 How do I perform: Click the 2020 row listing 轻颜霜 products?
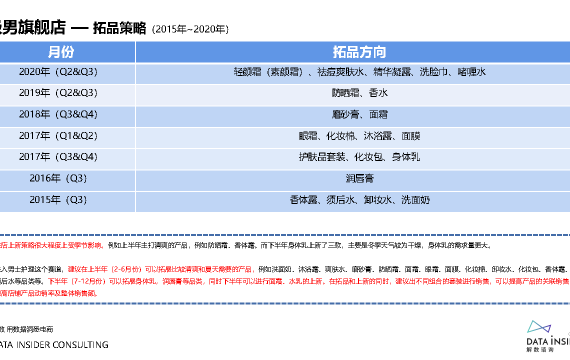(353, 74)
